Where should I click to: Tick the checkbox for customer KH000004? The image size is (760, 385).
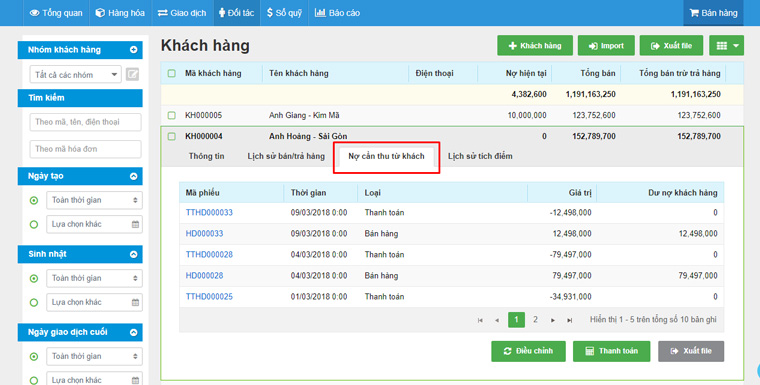[x=172, y=136]
